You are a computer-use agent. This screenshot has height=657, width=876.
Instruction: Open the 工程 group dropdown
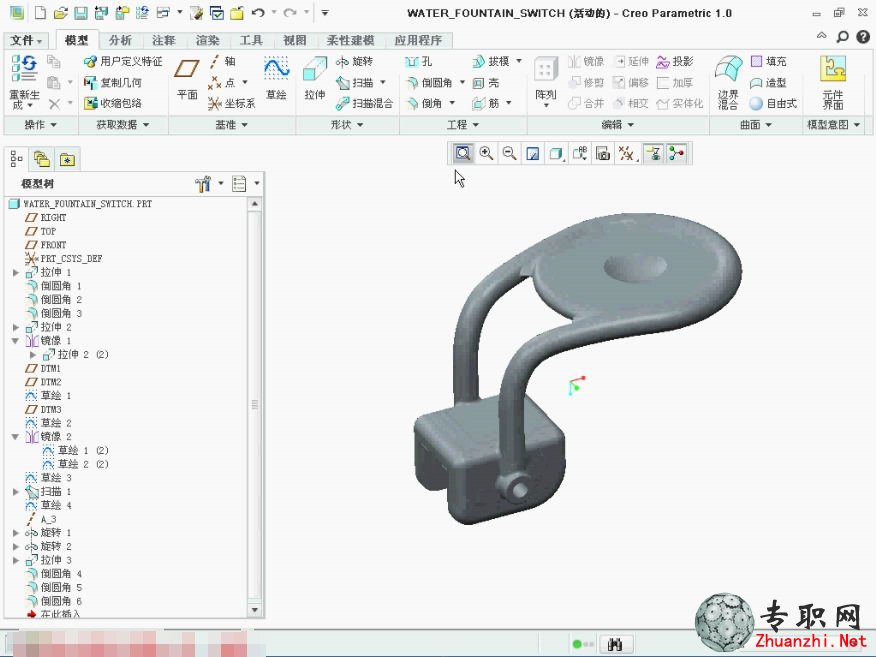(463, 125)
